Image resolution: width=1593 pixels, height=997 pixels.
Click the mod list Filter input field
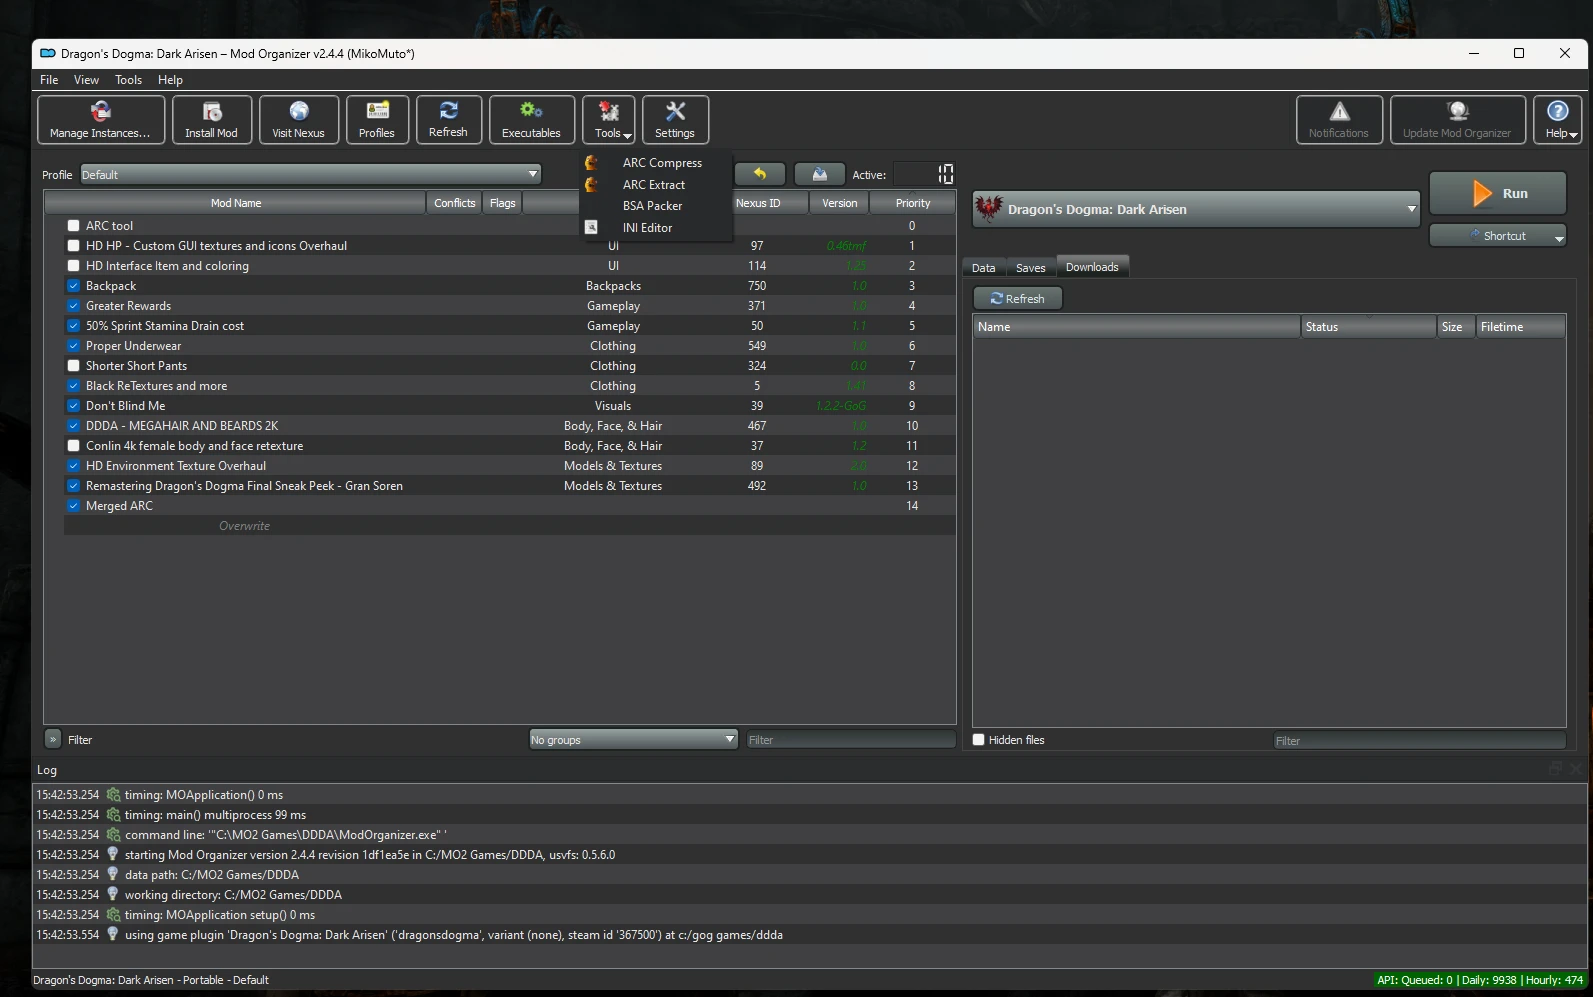[x=850, y=740]
